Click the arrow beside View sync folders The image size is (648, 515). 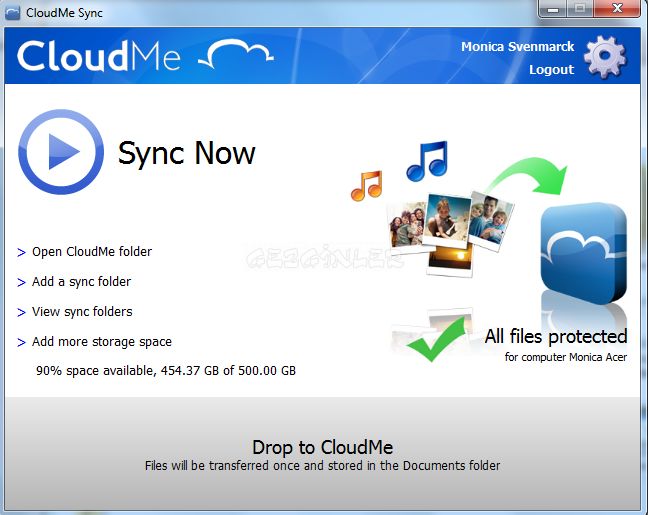point(21,312)
